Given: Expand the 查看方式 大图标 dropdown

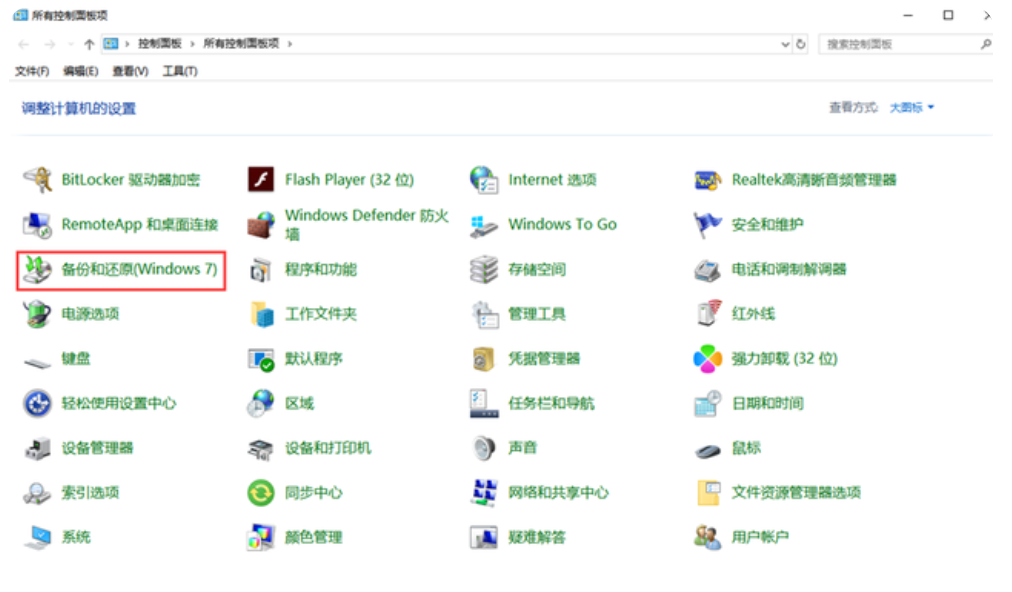Looking at the screenshot, I should click(x=912, y=108).
